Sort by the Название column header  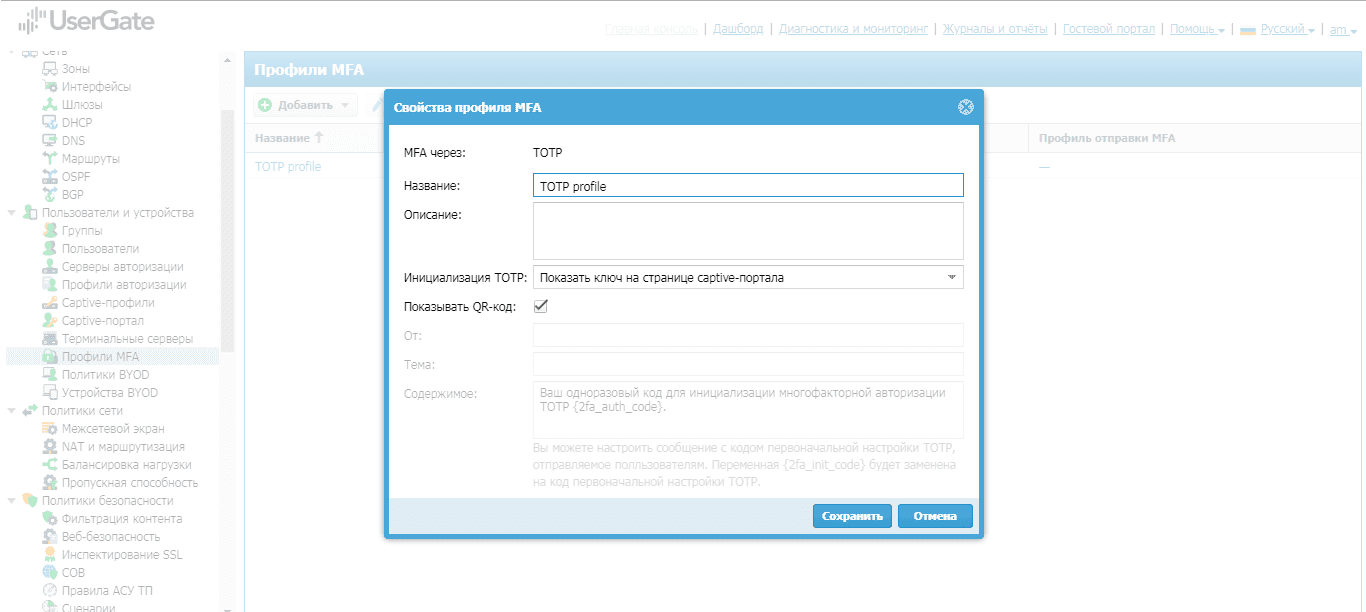pyautogui.click(x=289, y=138)
